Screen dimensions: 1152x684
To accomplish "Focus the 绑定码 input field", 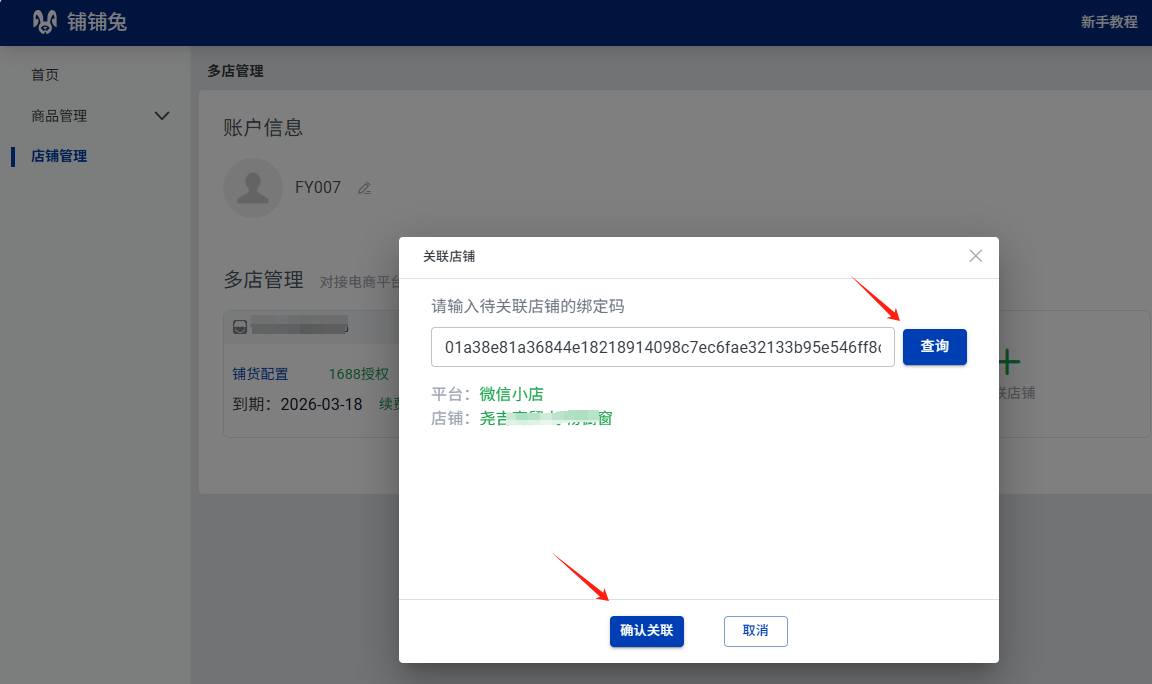I will [662, 347].
